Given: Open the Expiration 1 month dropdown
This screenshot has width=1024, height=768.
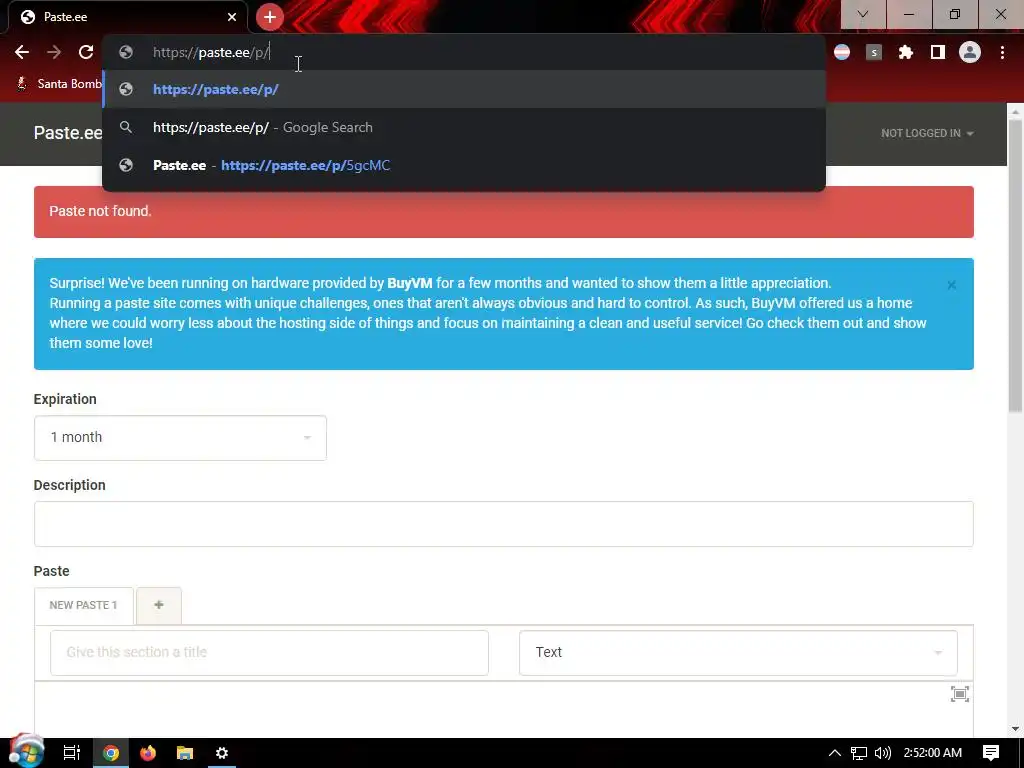Looking at the screenshot, I should (180, 438).
